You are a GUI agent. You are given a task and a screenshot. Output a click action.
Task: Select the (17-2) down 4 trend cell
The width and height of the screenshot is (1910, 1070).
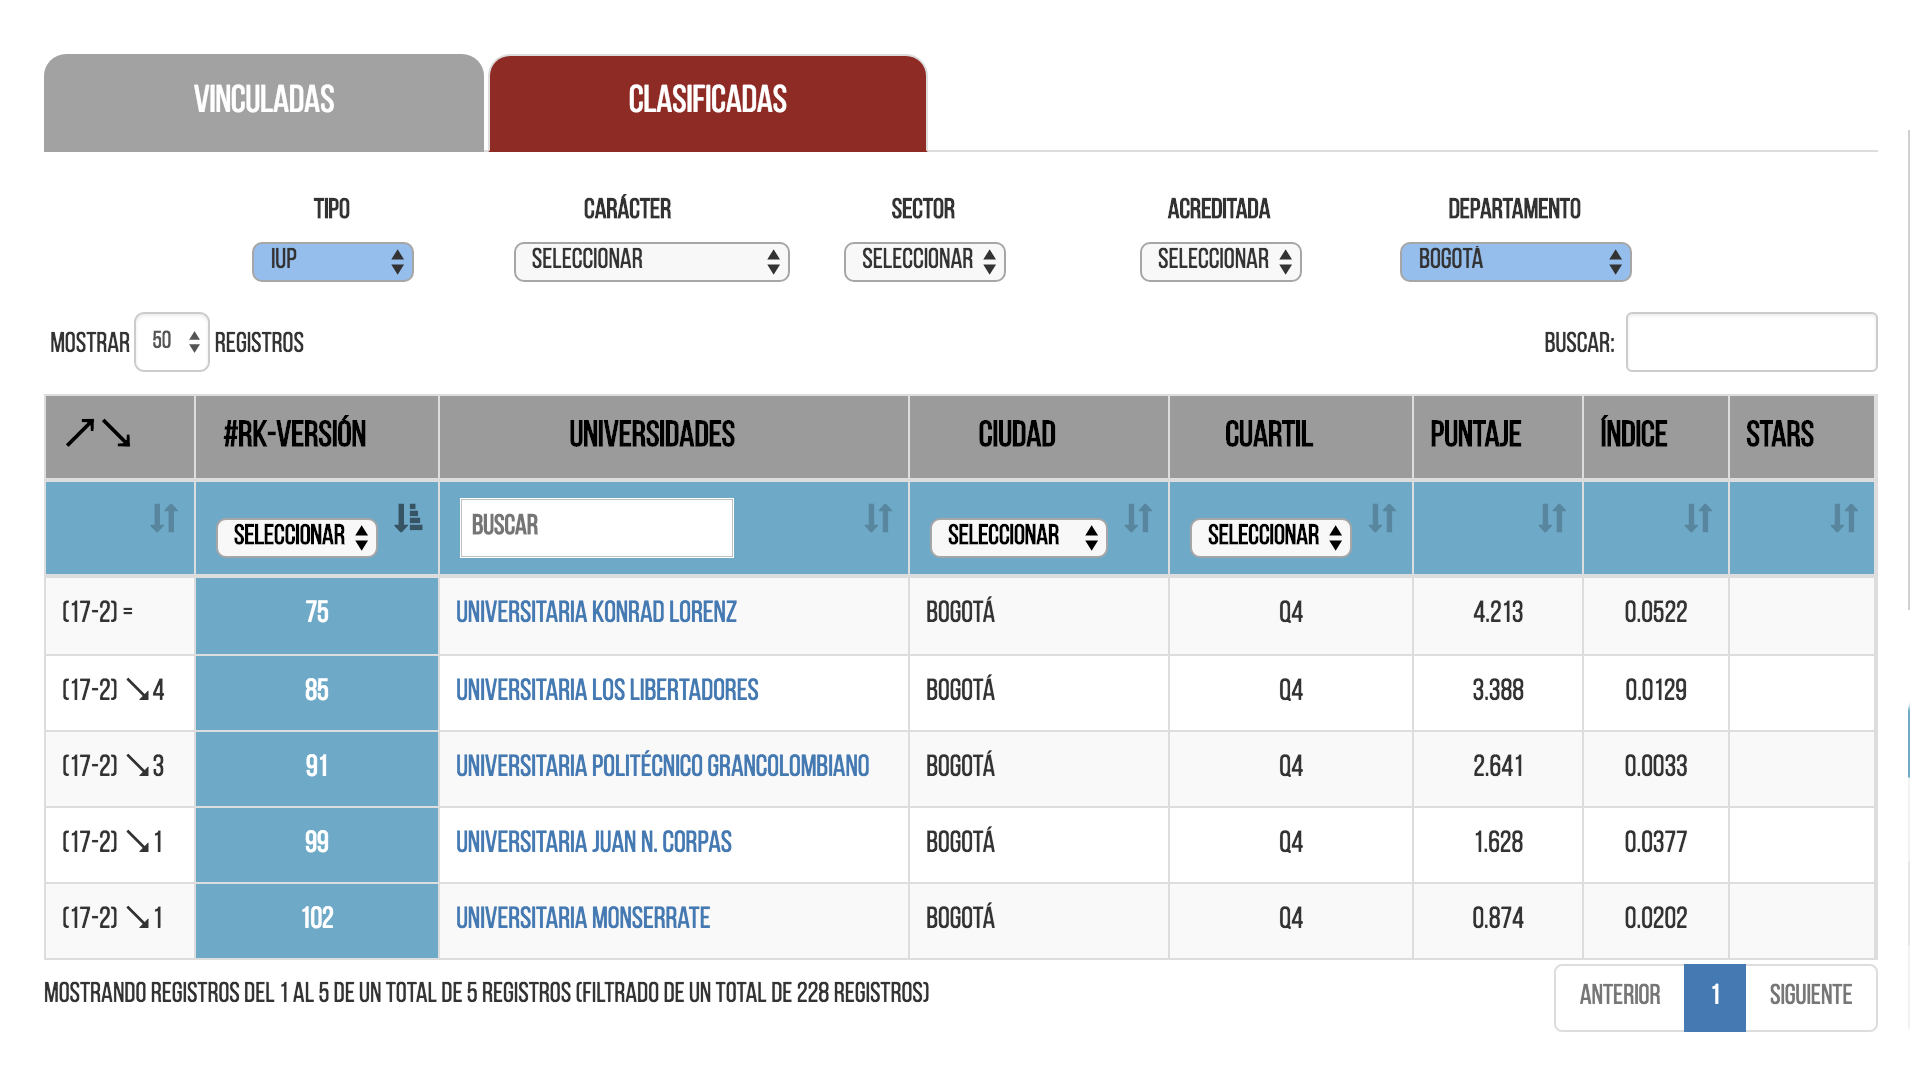tap(120, 692)
